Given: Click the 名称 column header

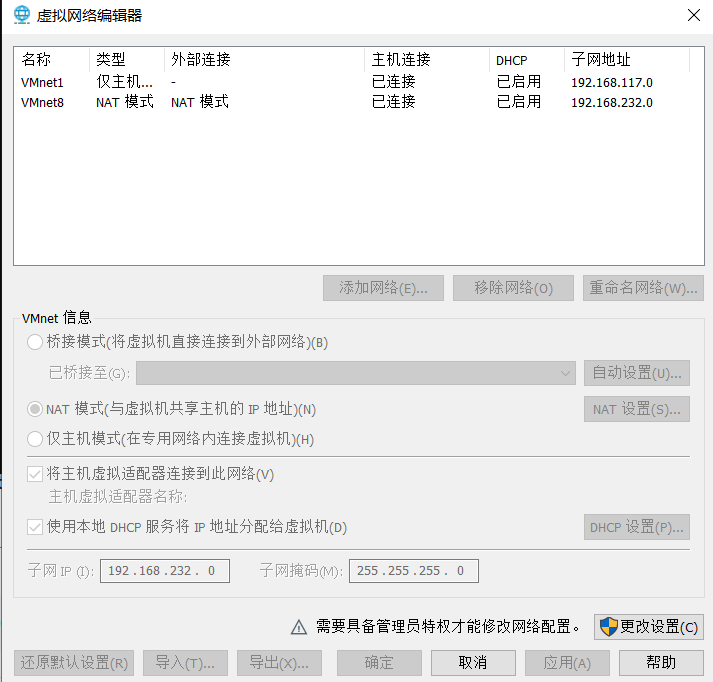Looking at the screenshot, I should 52,60.
